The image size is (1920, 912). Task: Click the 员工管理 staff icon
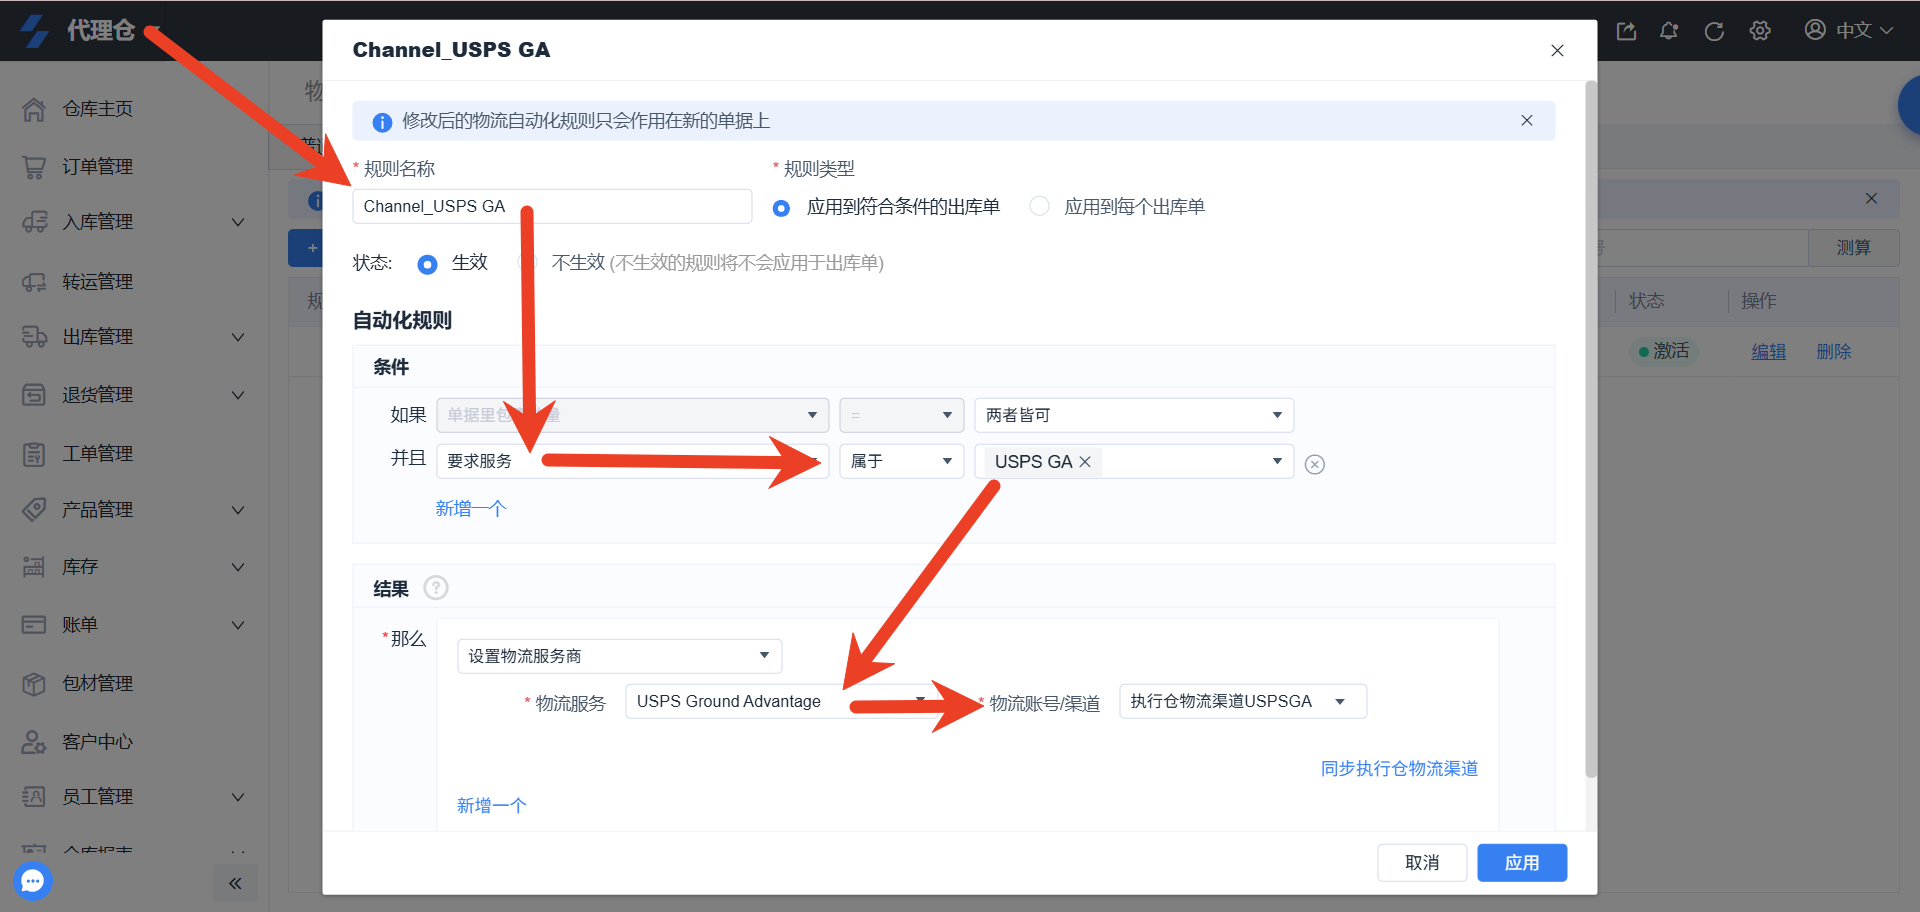click(34, 797)
